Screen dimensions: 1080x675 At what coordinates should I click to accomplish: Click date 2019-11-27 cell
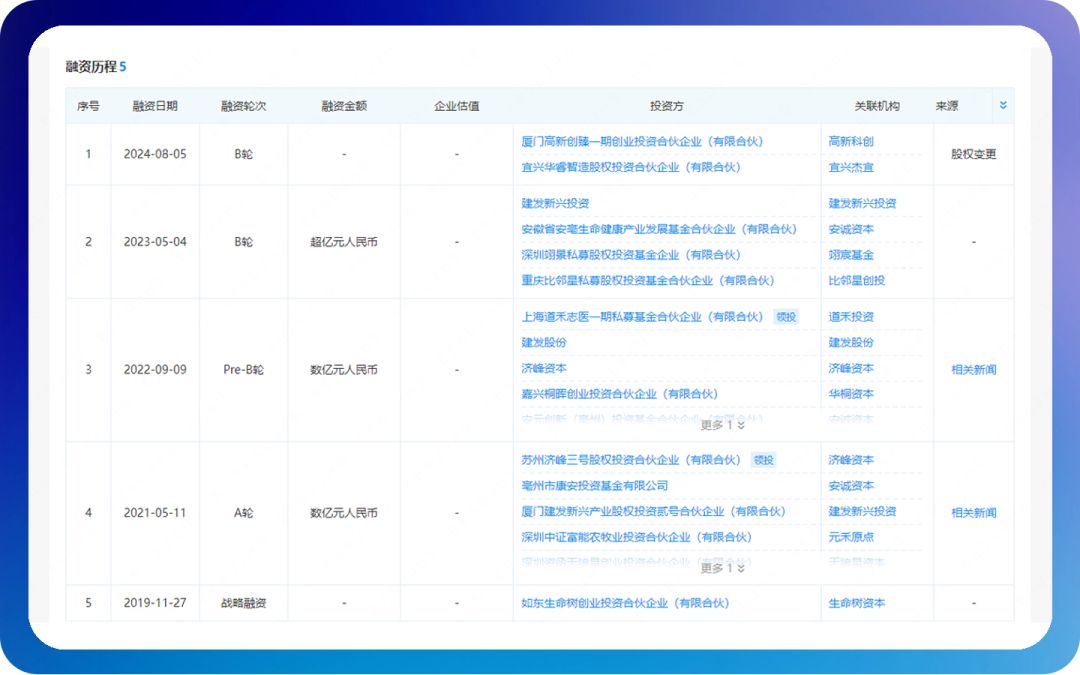(155, 603)
